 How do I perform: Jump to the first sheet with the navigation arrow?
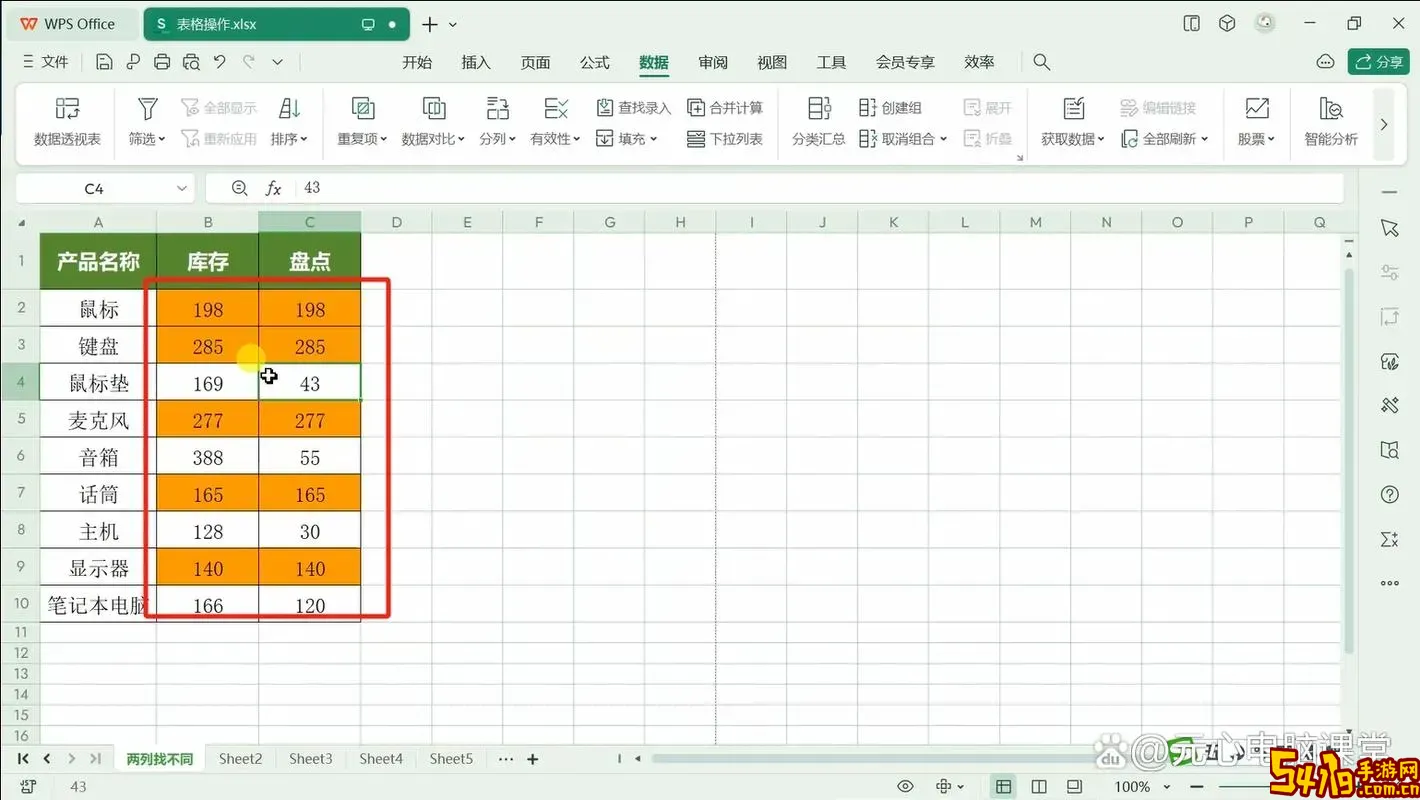click(x=23, y=759)
